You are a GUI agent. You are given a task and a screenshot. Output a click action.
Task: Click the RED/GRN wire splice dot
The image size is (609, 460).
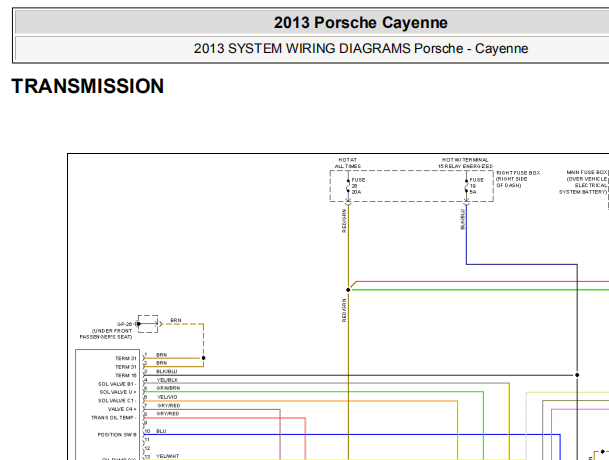point(348,290)
